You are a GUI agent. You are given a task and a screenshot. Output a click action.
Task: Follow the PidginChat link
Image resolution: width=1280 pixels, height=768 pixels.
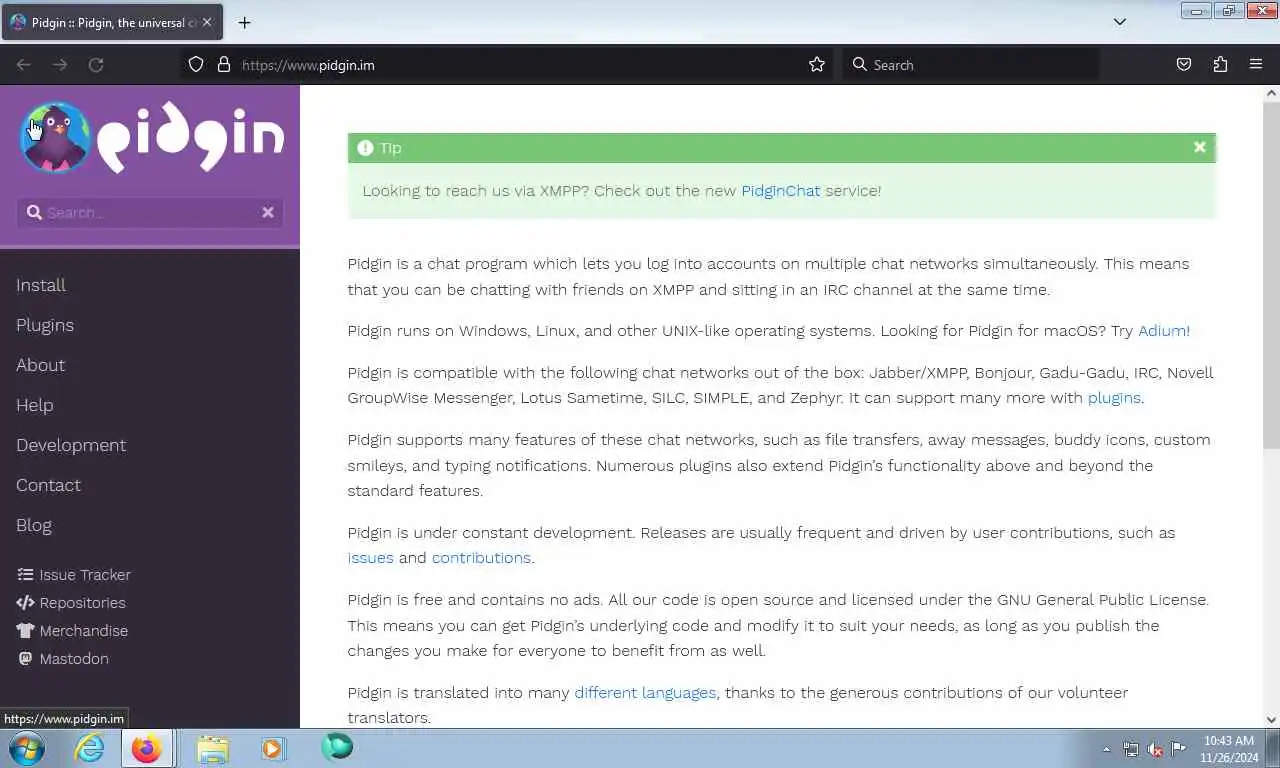[780, 191]
